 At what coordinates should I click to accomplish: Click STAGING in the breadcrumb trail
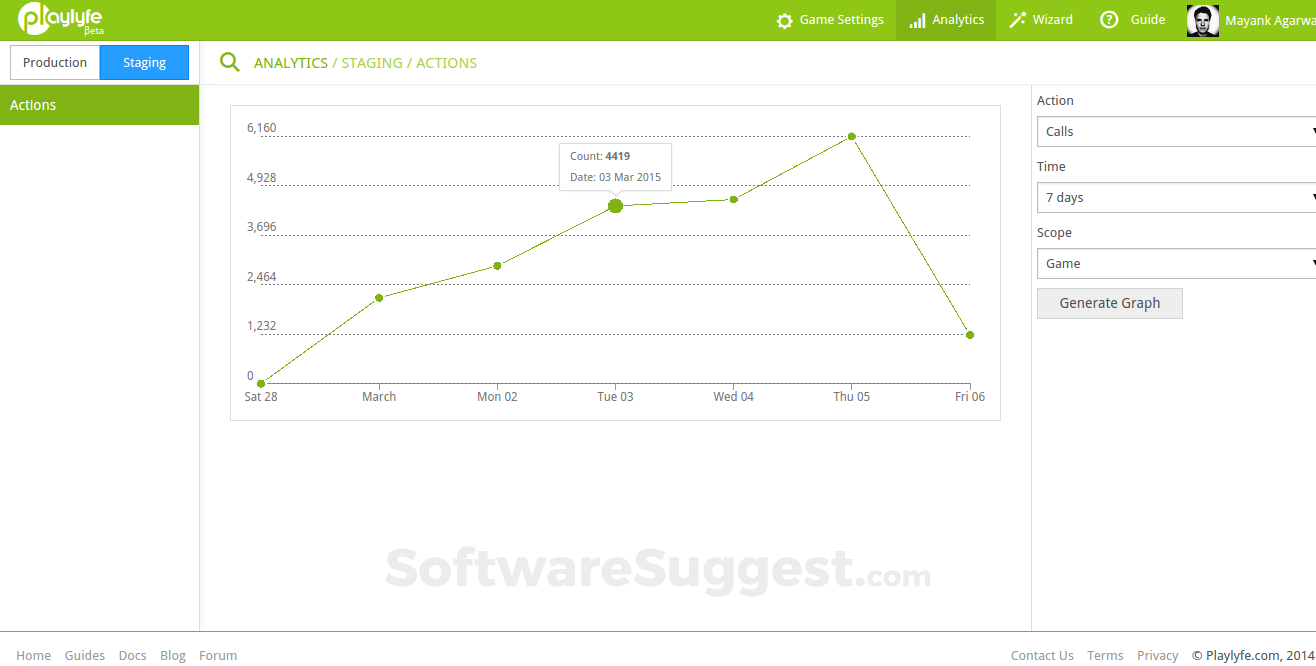click(x=371, y=62)
